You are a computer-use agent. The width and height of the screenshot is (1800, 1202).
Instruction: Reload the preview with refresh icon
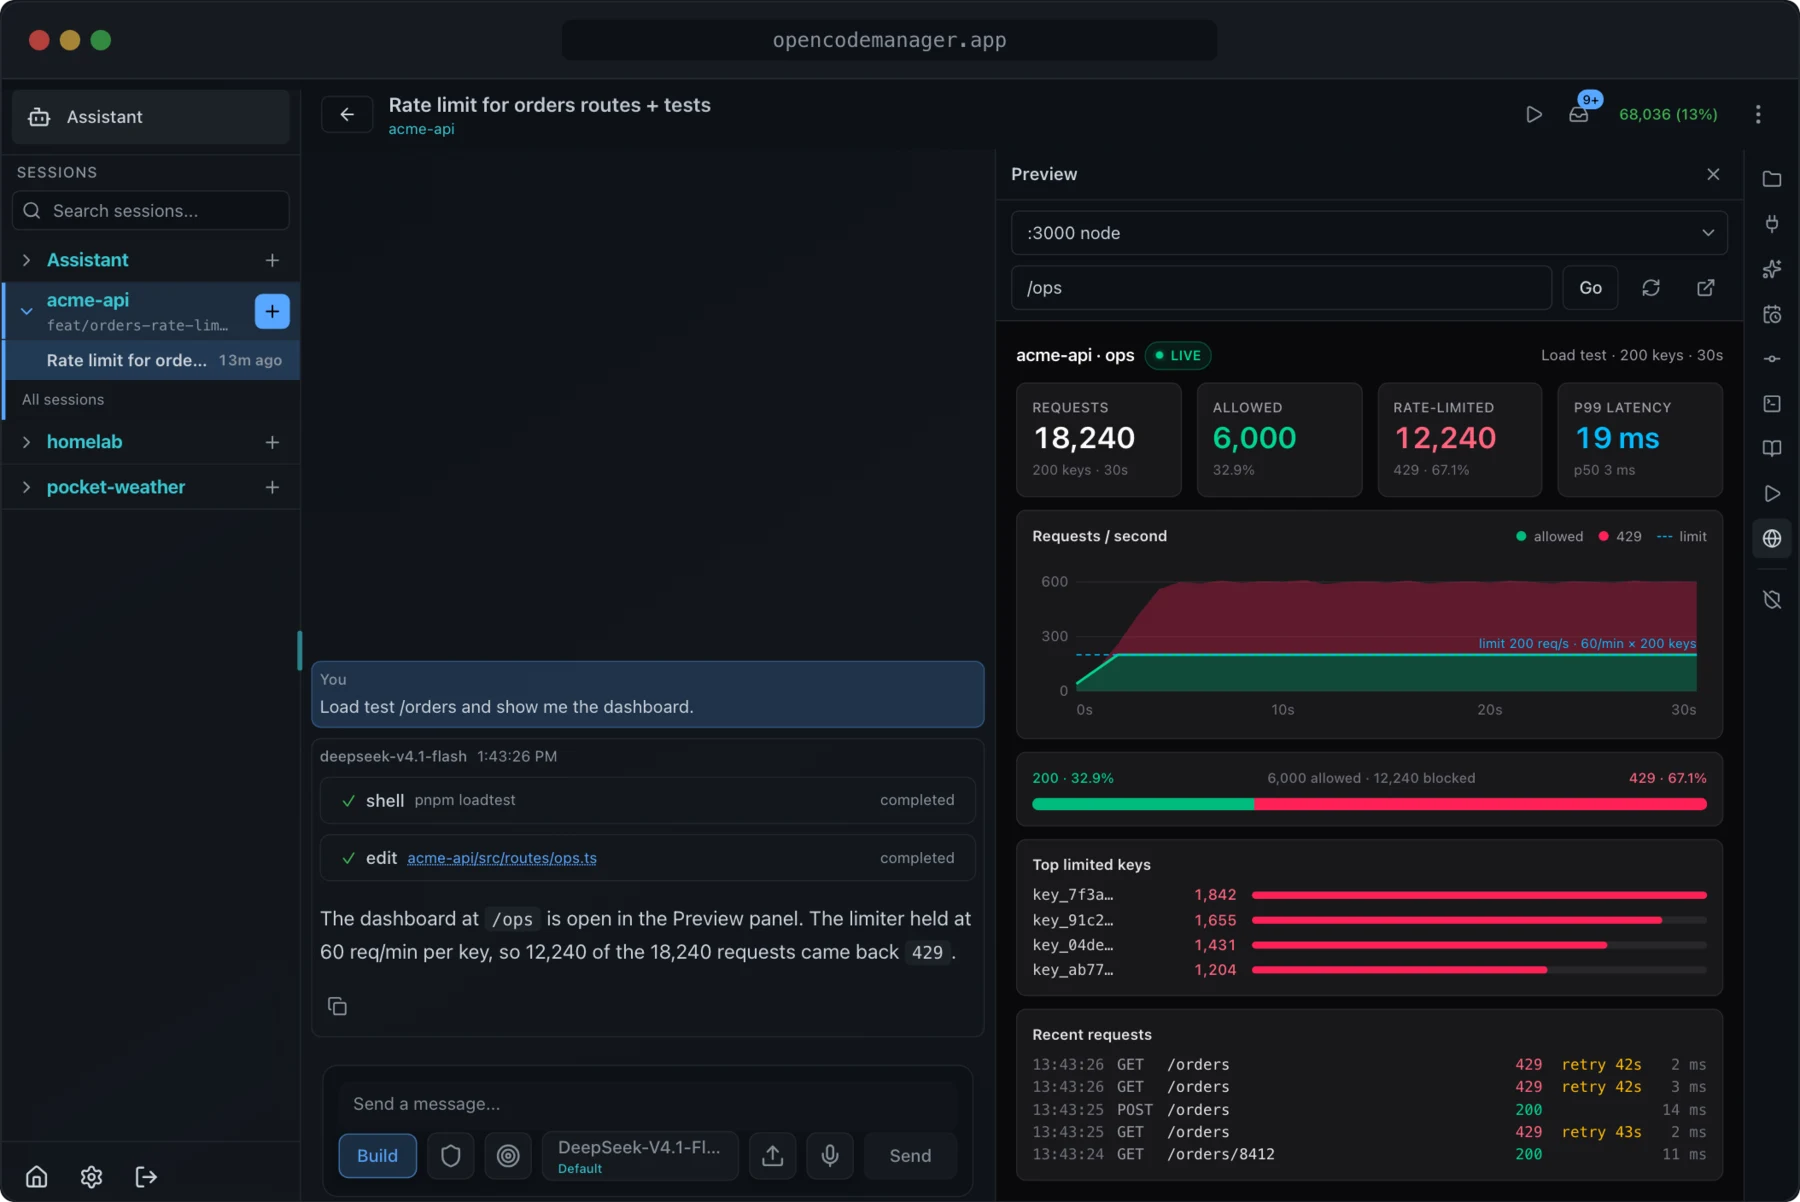point(1650,288)
